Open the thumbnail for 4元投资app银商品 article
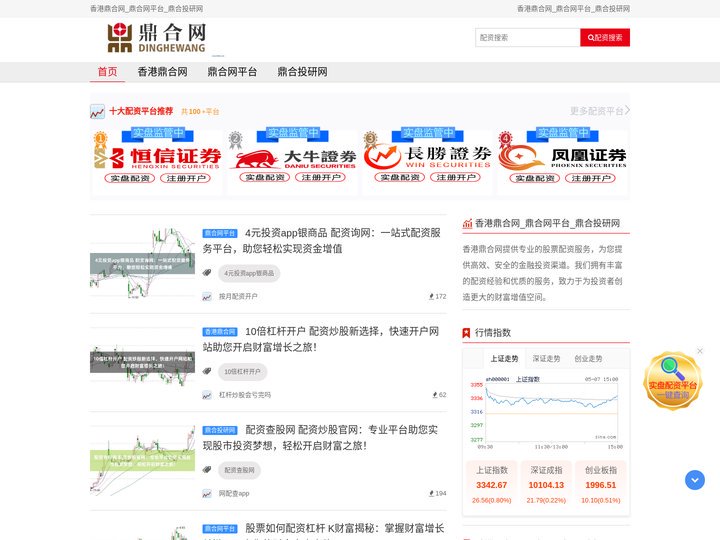The height and width of the screenshot is (540, 720). pyautogui.click(x=142, y=264)
